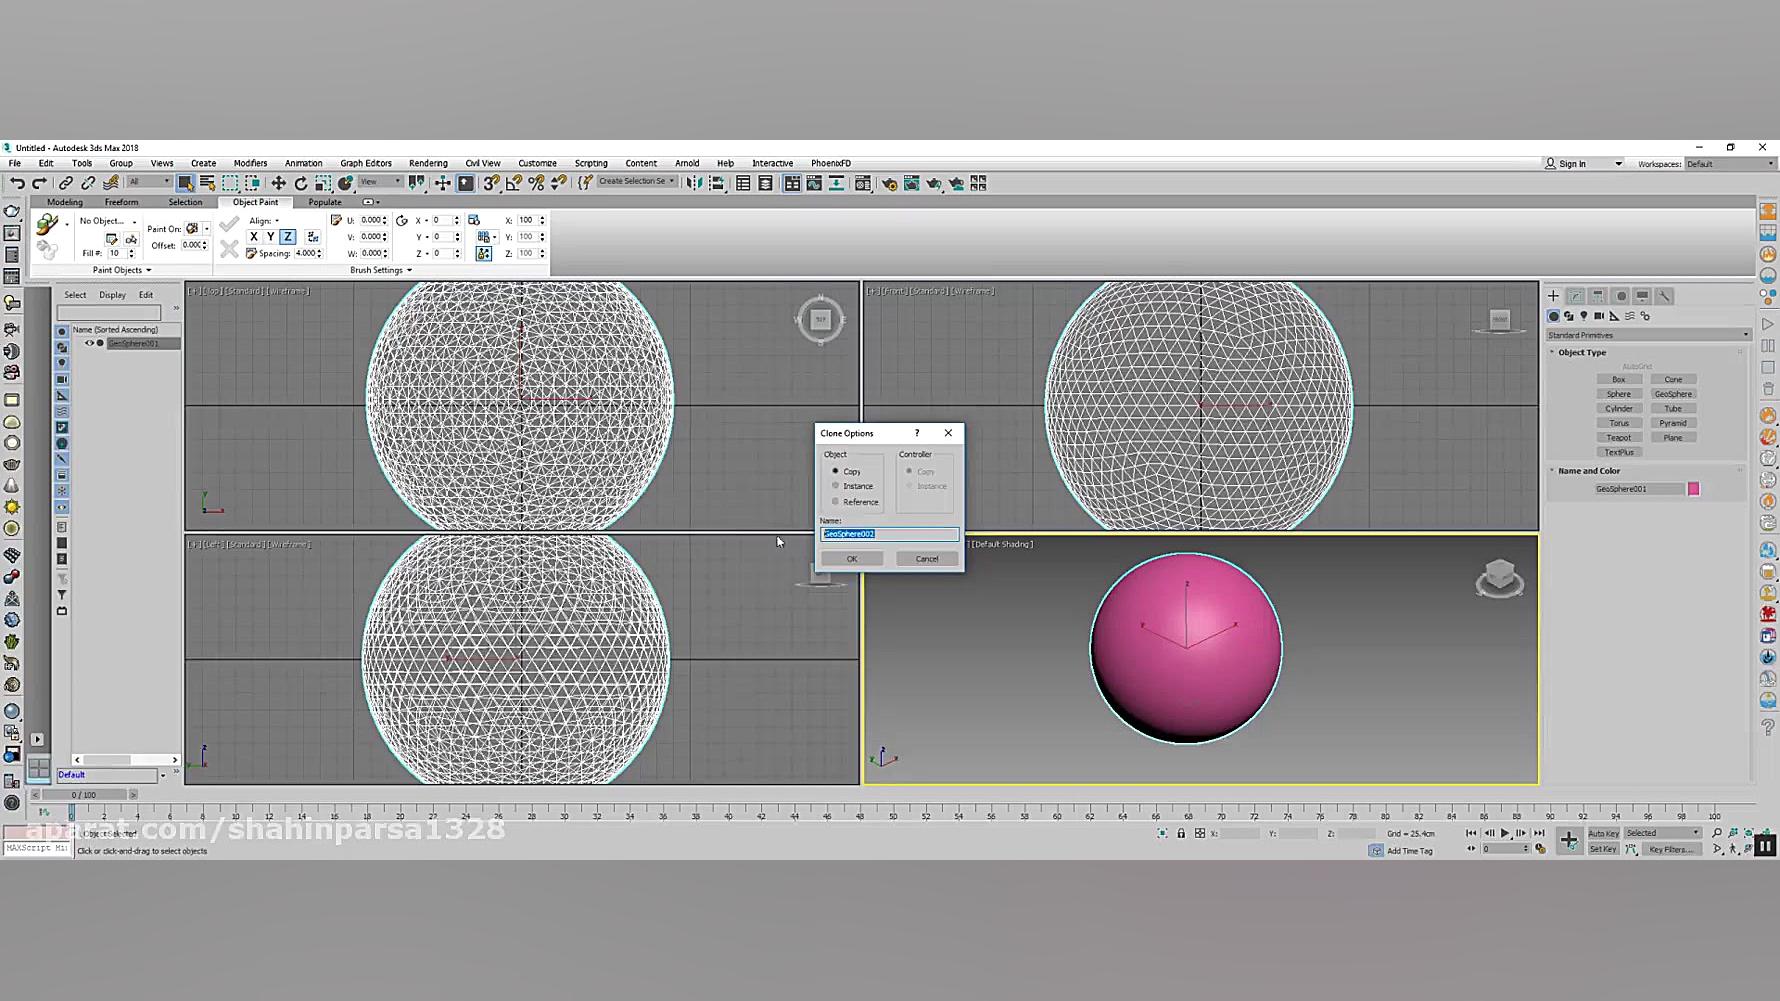The image size is (1780, 1001).
Task: Select the Rotate tool in toolbar
Action: point(300,183)
